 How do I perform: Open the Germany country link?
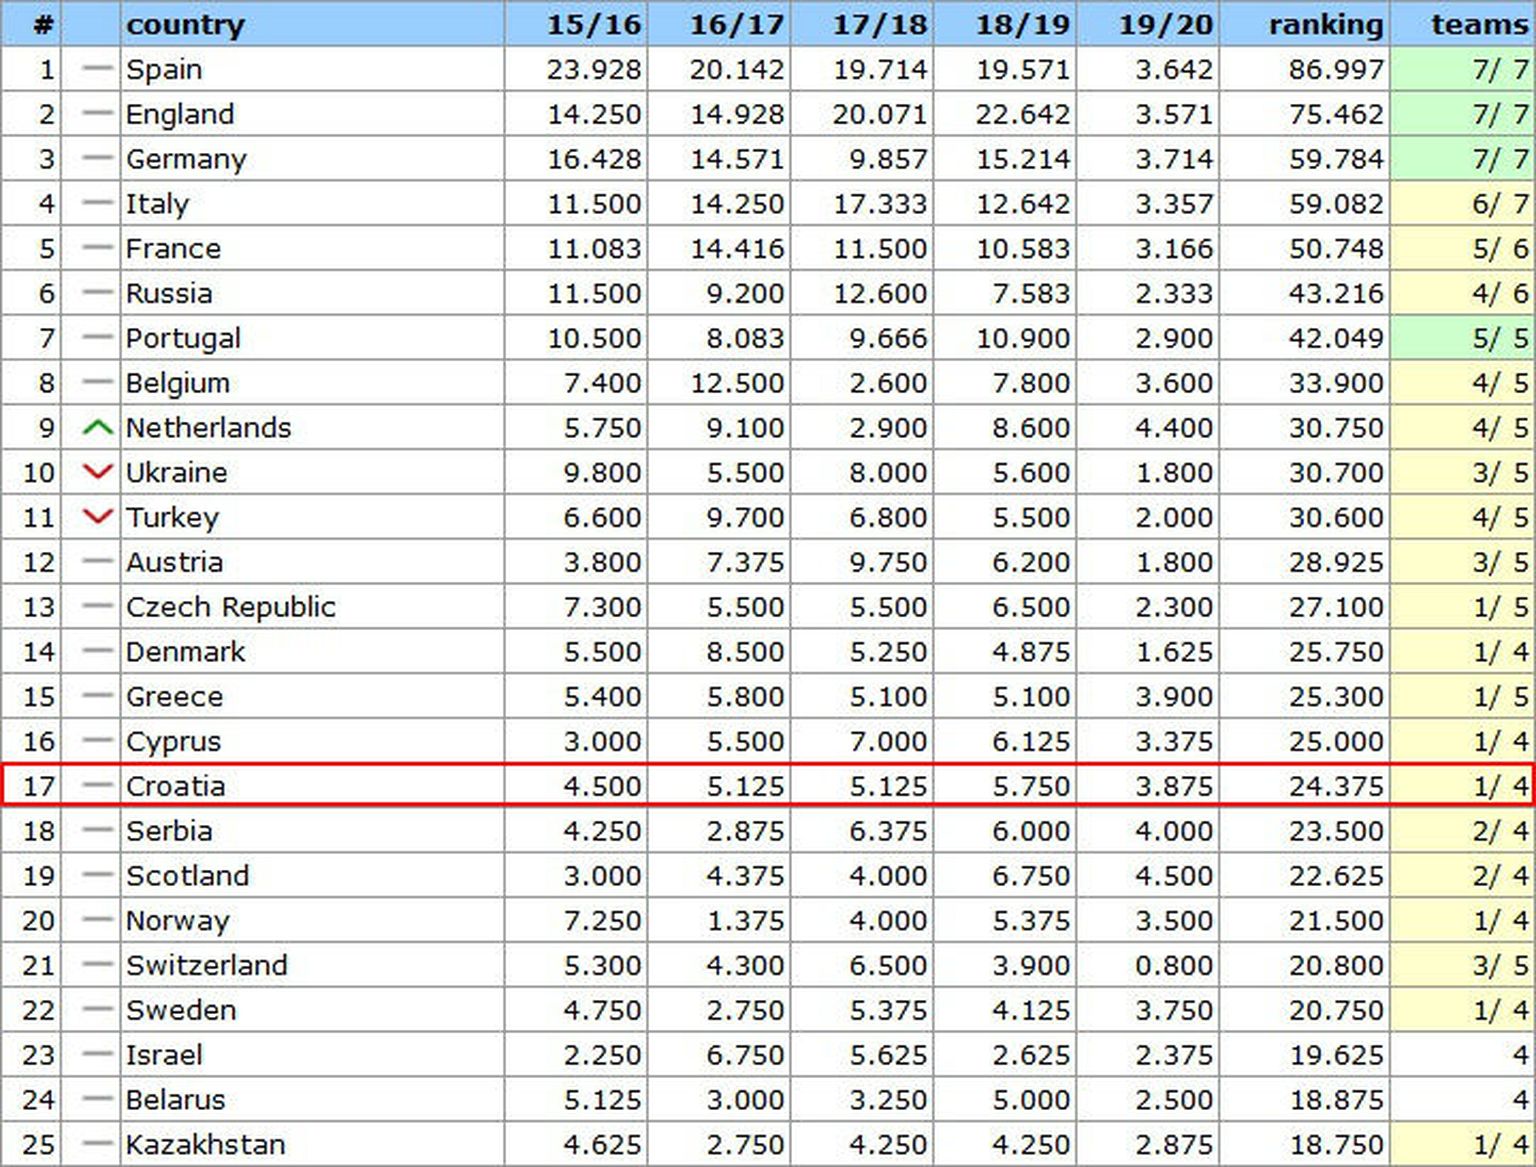(x=186, y=159)
